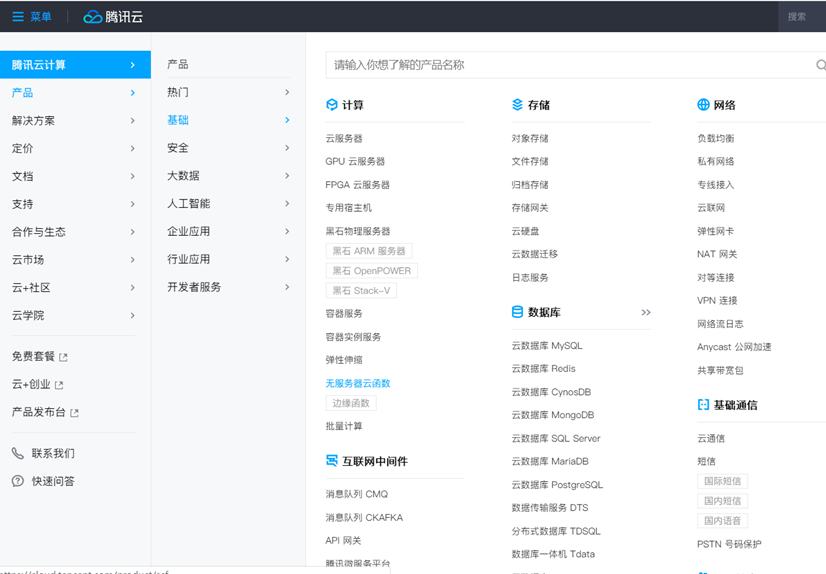Click 国内语音 tag
The image size is (826, 574).
tap(722, 521)
